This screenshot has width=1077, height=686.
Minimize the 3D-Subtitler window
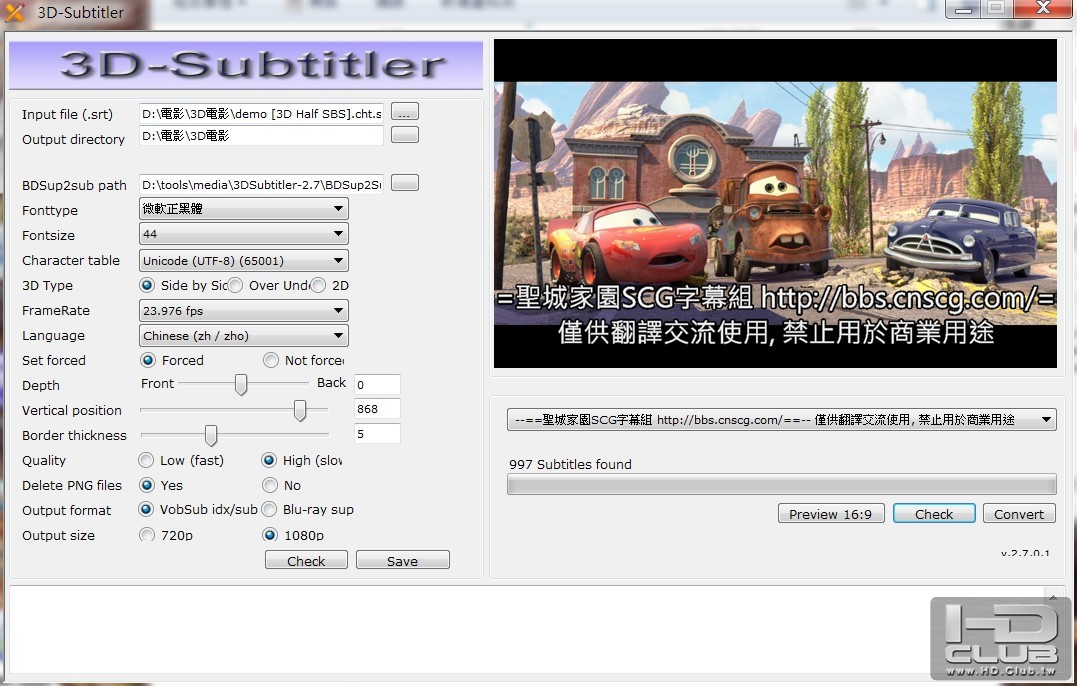963,9
